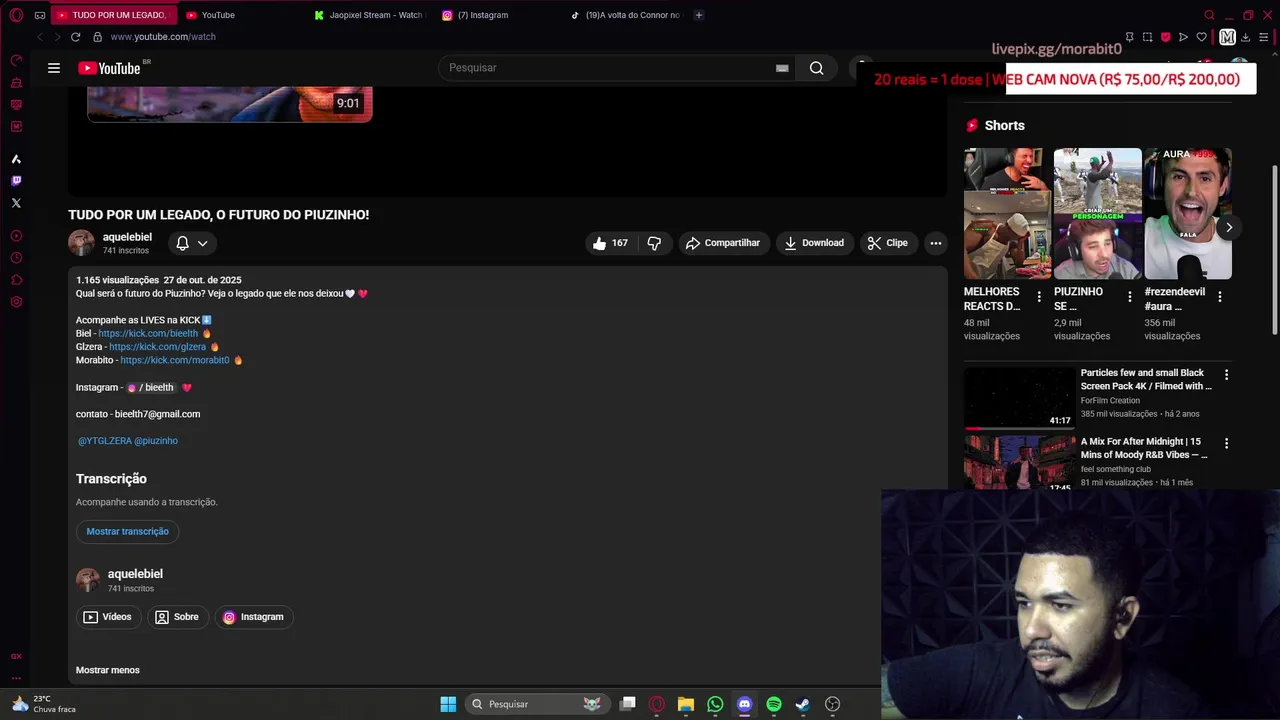This screenshot has height=720, width=1280.
Task: Open Twitch panel in Opera sidebar
Action: 16,181
